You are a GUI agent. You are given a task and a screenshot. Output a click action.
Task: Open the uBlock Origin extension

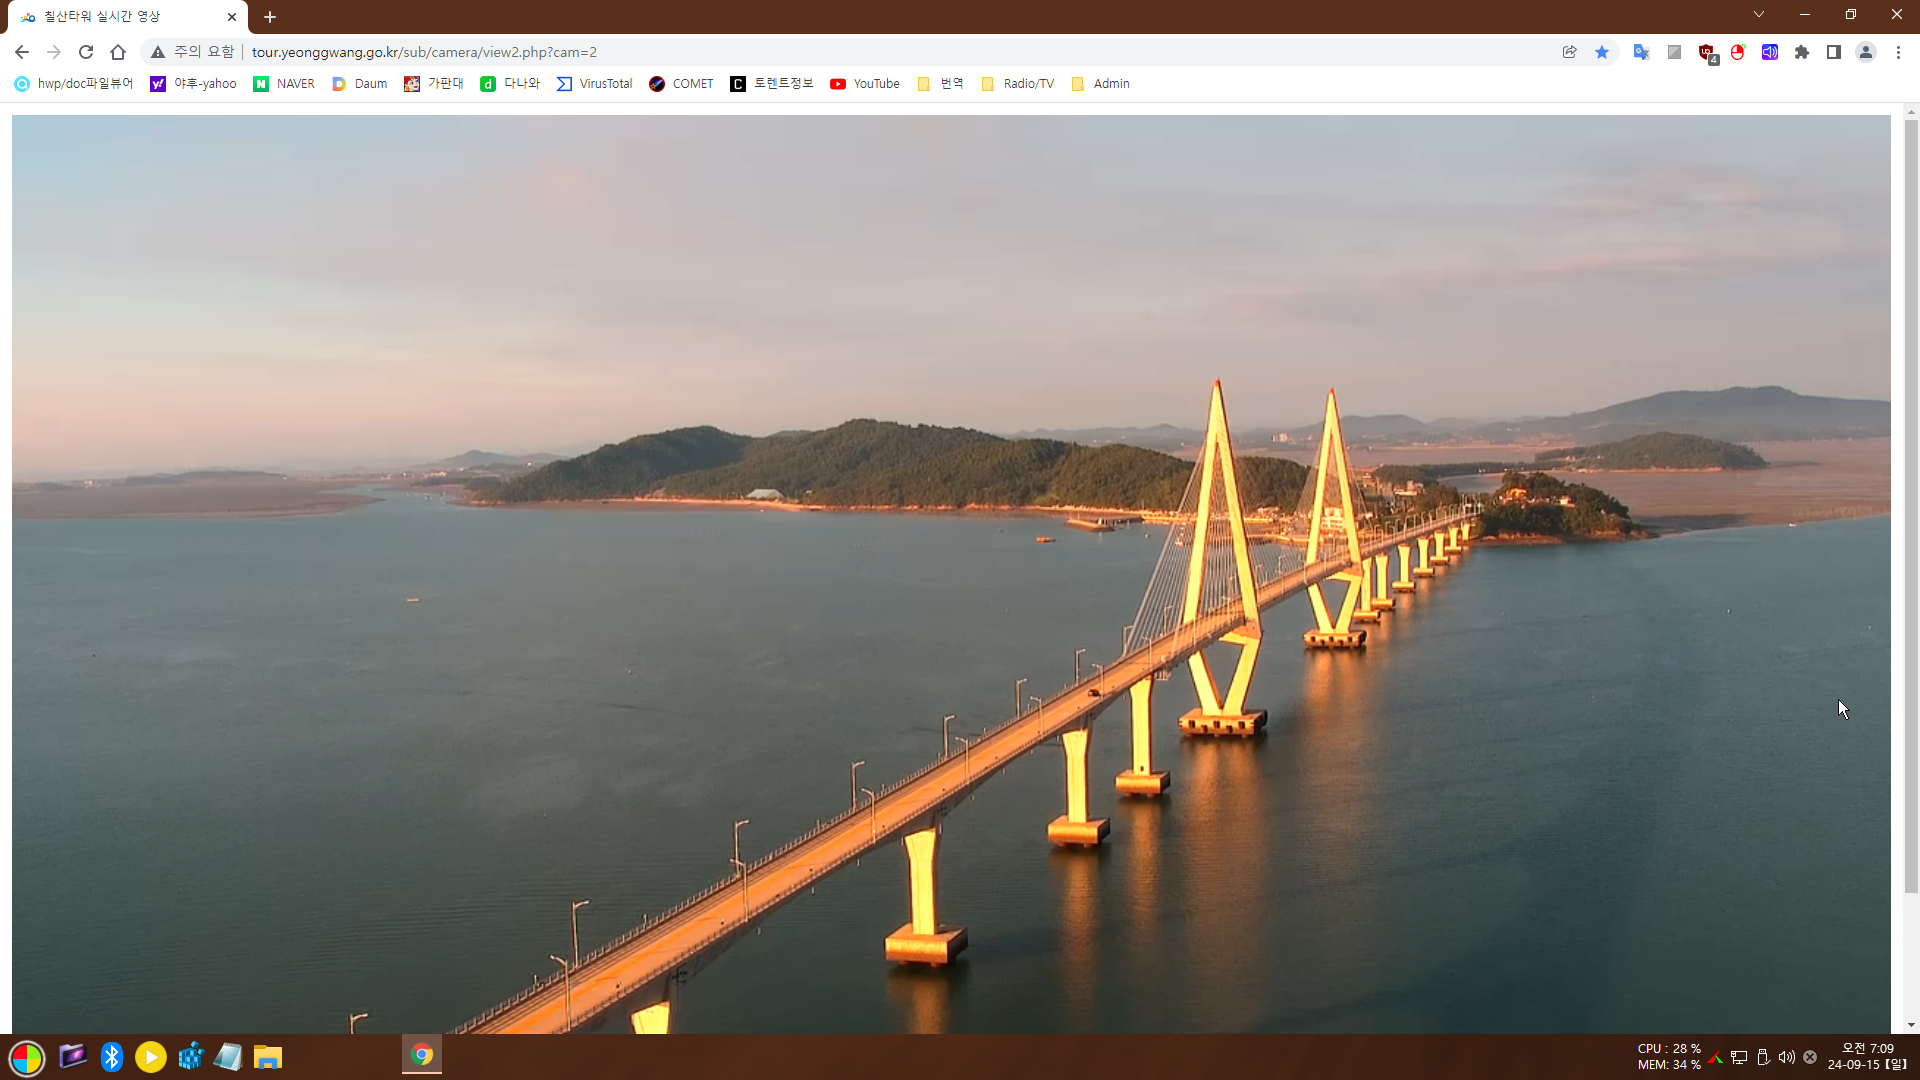pos(1707,53)
